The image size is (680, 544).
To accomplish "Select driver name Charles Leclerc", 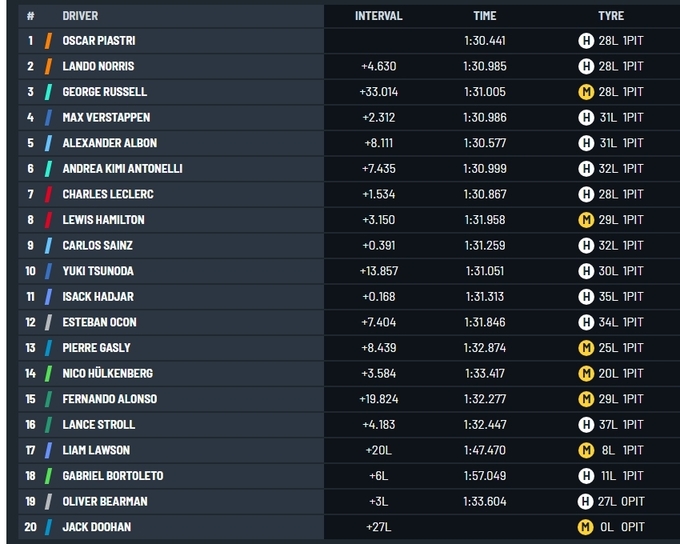I will [108, 195].
